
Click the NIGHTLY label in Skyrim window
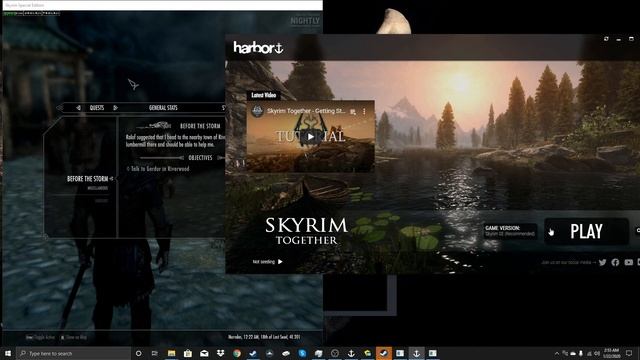click(305, 21)
